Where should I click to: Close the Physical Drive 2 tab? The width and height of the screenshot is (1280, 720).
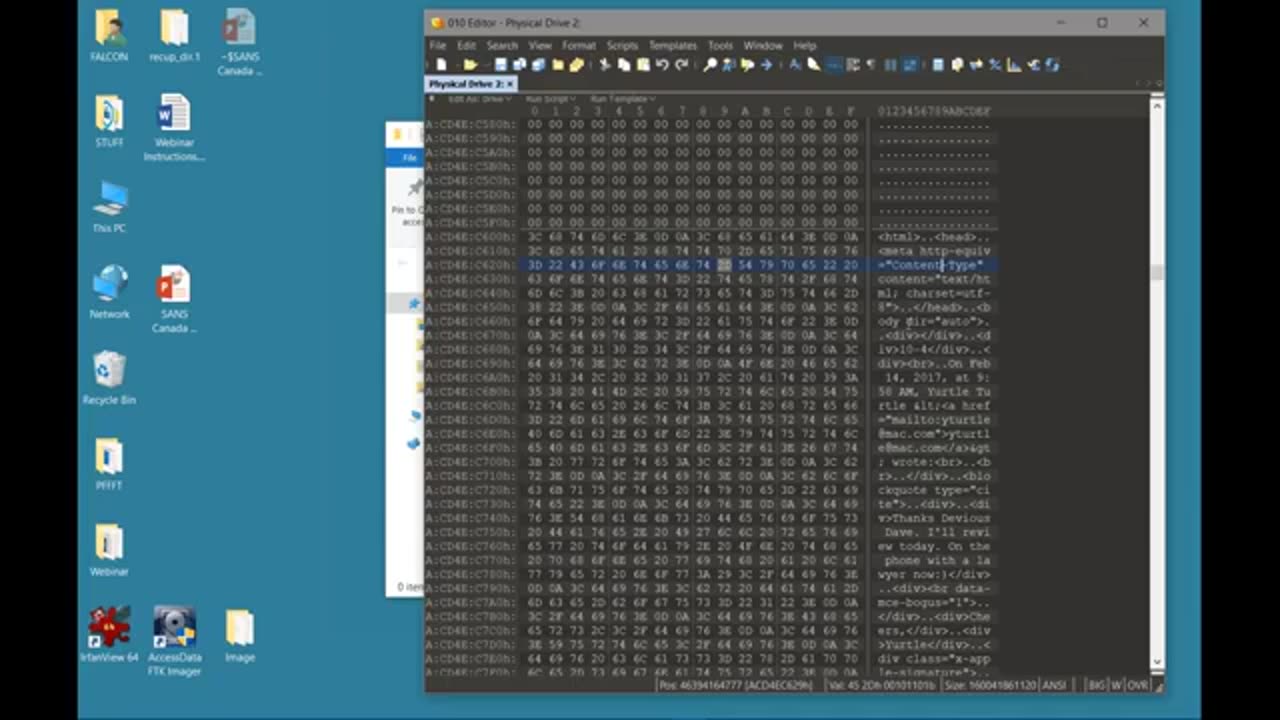click(509, 84)
